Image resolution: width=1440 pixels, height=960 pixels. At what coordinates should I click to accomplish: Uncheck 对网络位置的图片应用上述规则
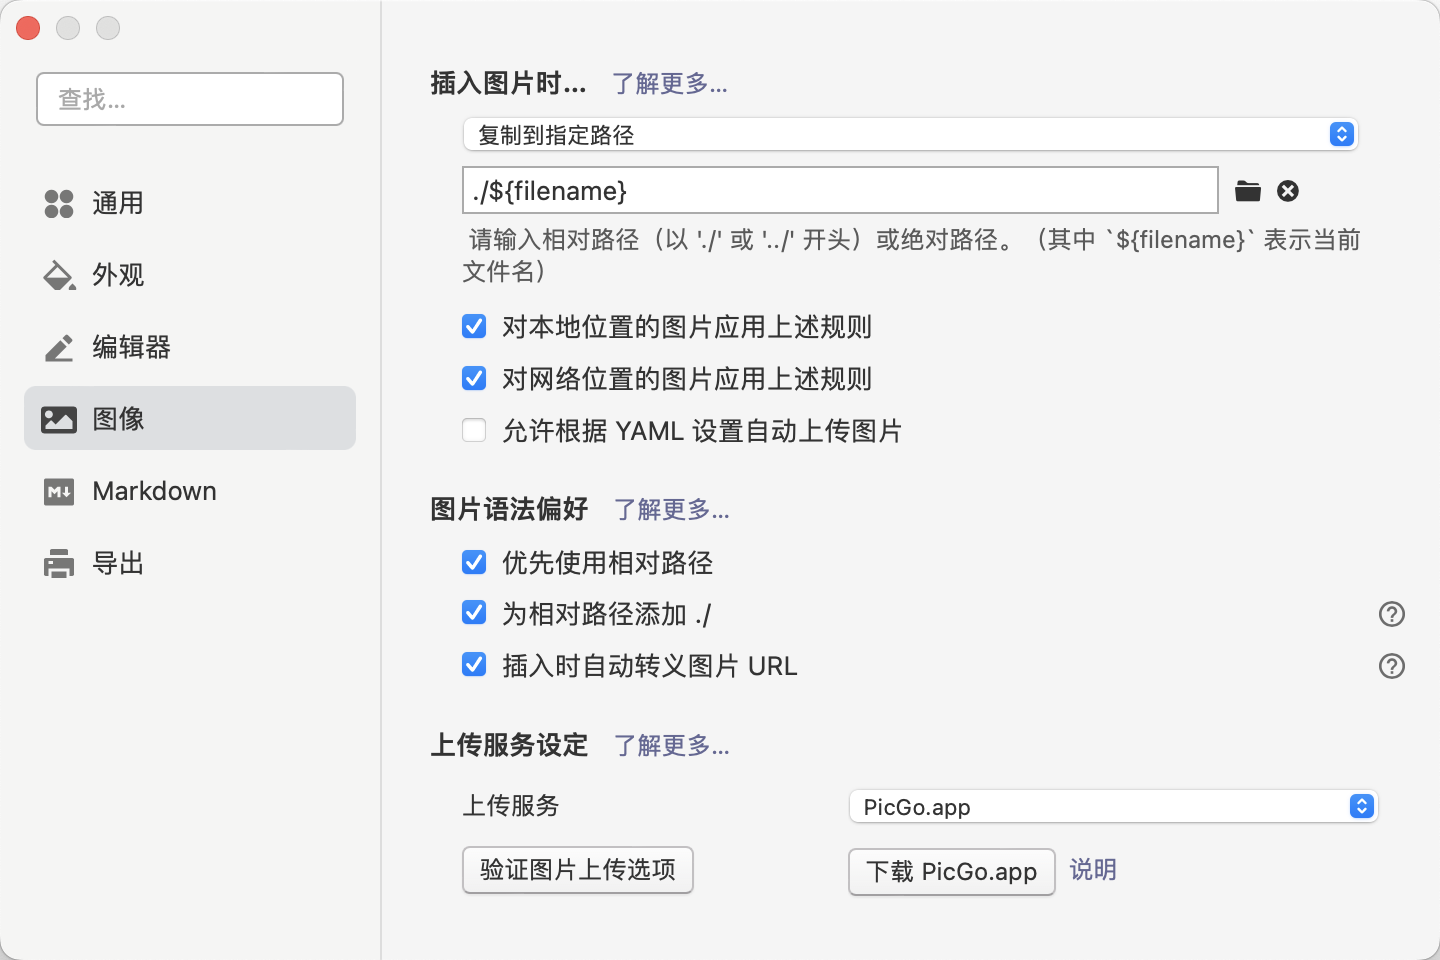point(474,378)
